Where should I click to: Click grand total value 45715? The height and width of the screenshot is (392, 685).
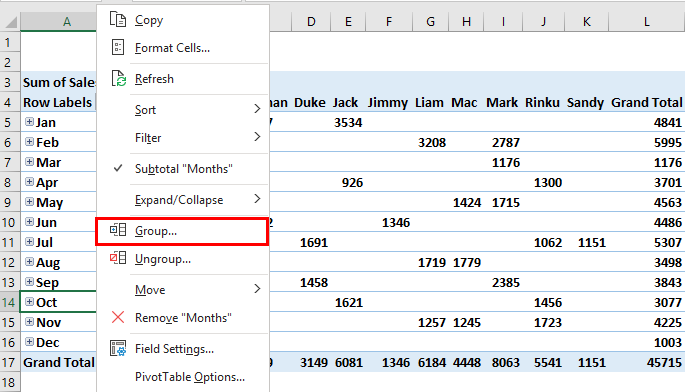point(664,363)
